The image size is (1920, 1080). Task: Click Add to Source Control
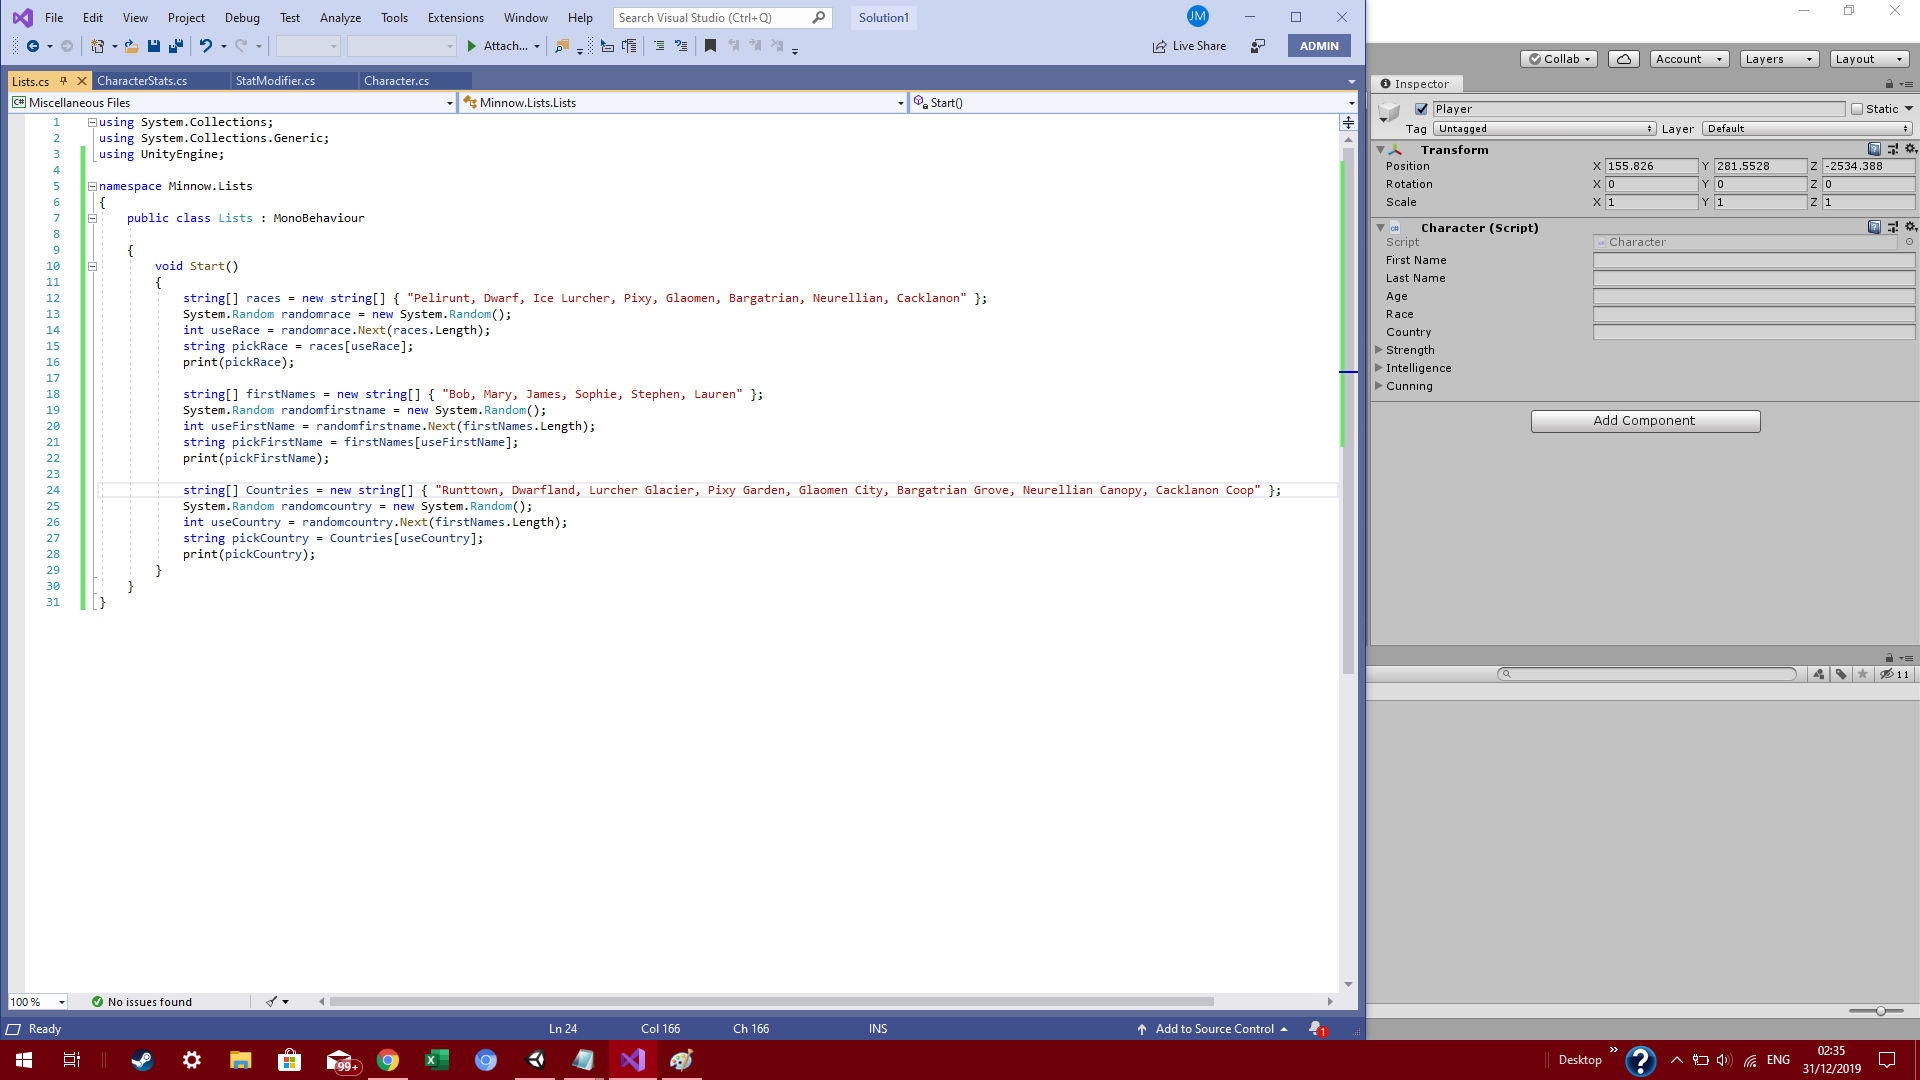tap(1213, 1029)
